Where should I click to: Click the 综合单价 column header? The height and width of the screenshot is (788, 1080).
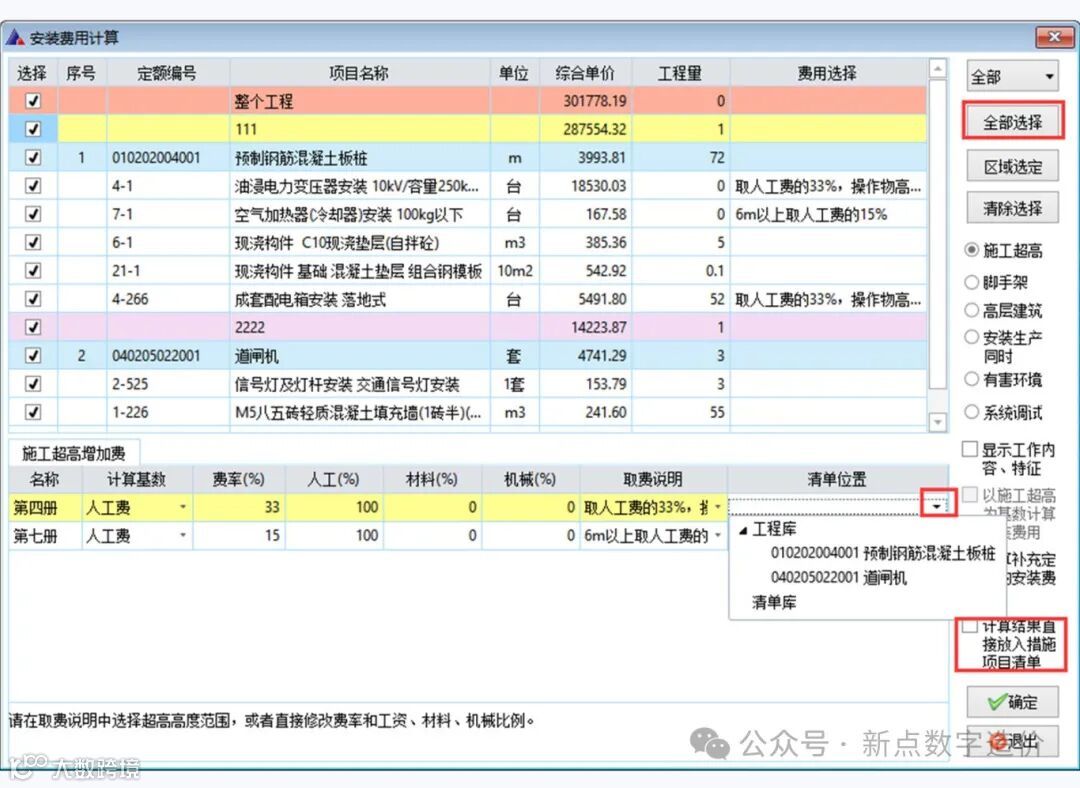click(x=585, y=73)
